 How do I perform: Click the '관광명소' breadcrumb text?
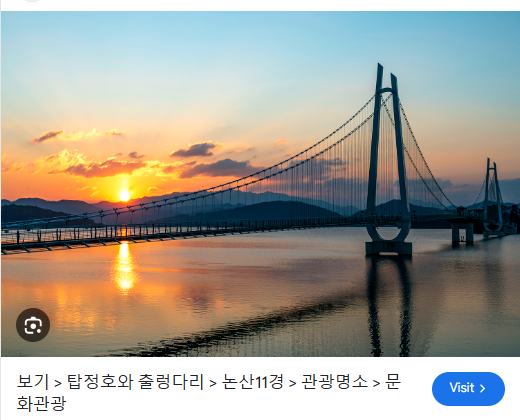pos(334,382)
